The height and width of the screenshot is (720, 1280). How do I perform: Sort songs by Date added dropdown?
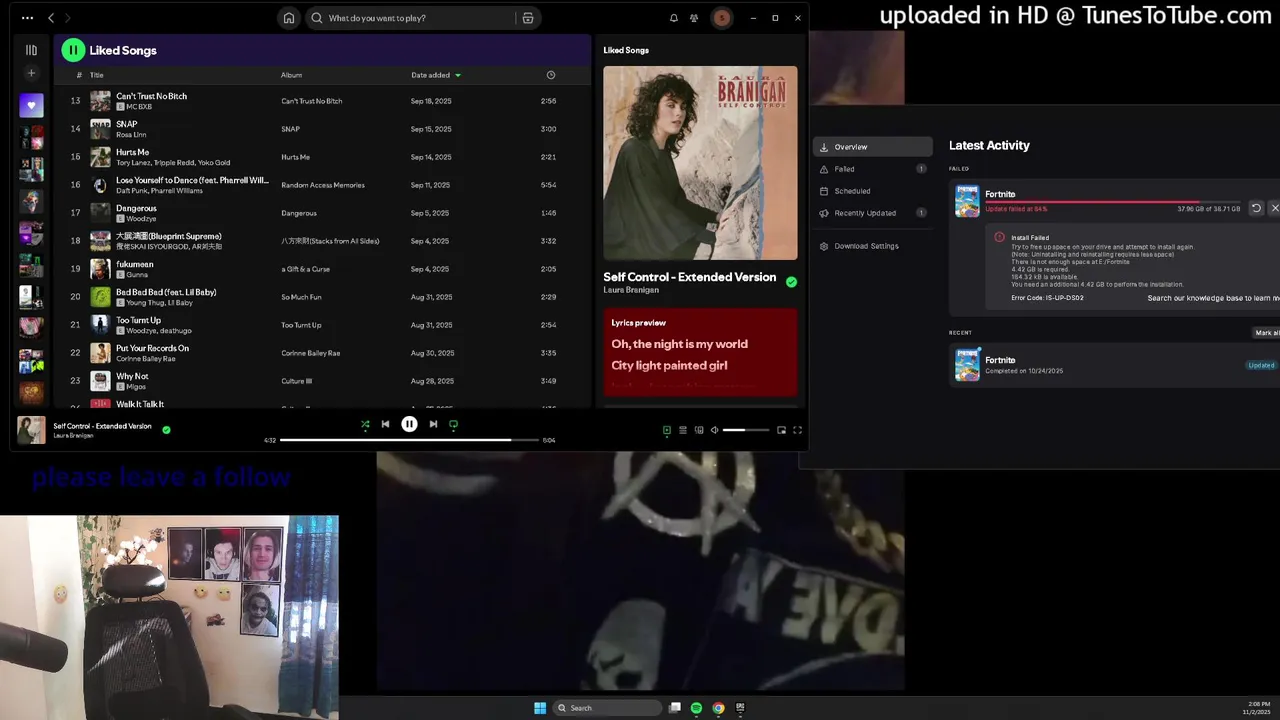(x=436, y=75)
